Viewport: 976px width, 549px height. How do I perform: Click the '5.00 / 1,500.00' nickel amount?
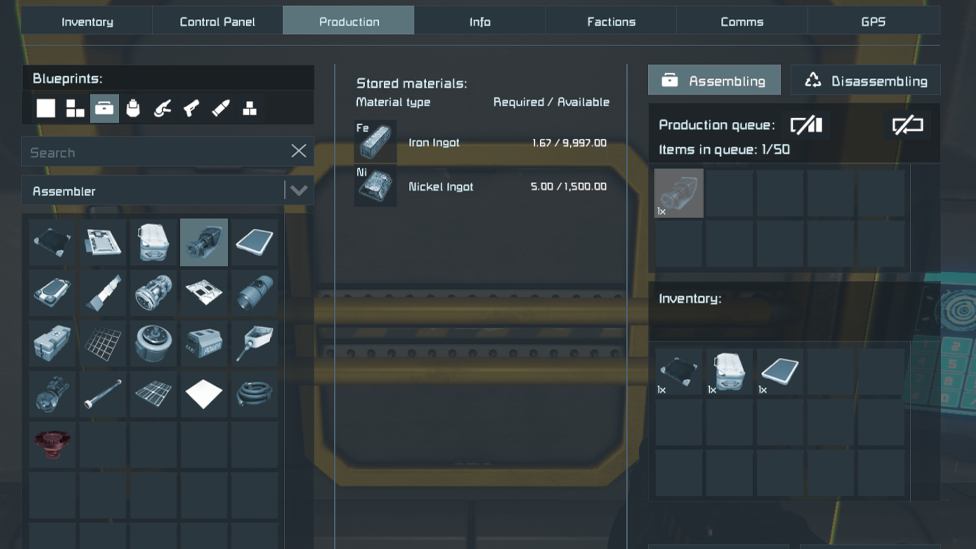pos(568,187)
